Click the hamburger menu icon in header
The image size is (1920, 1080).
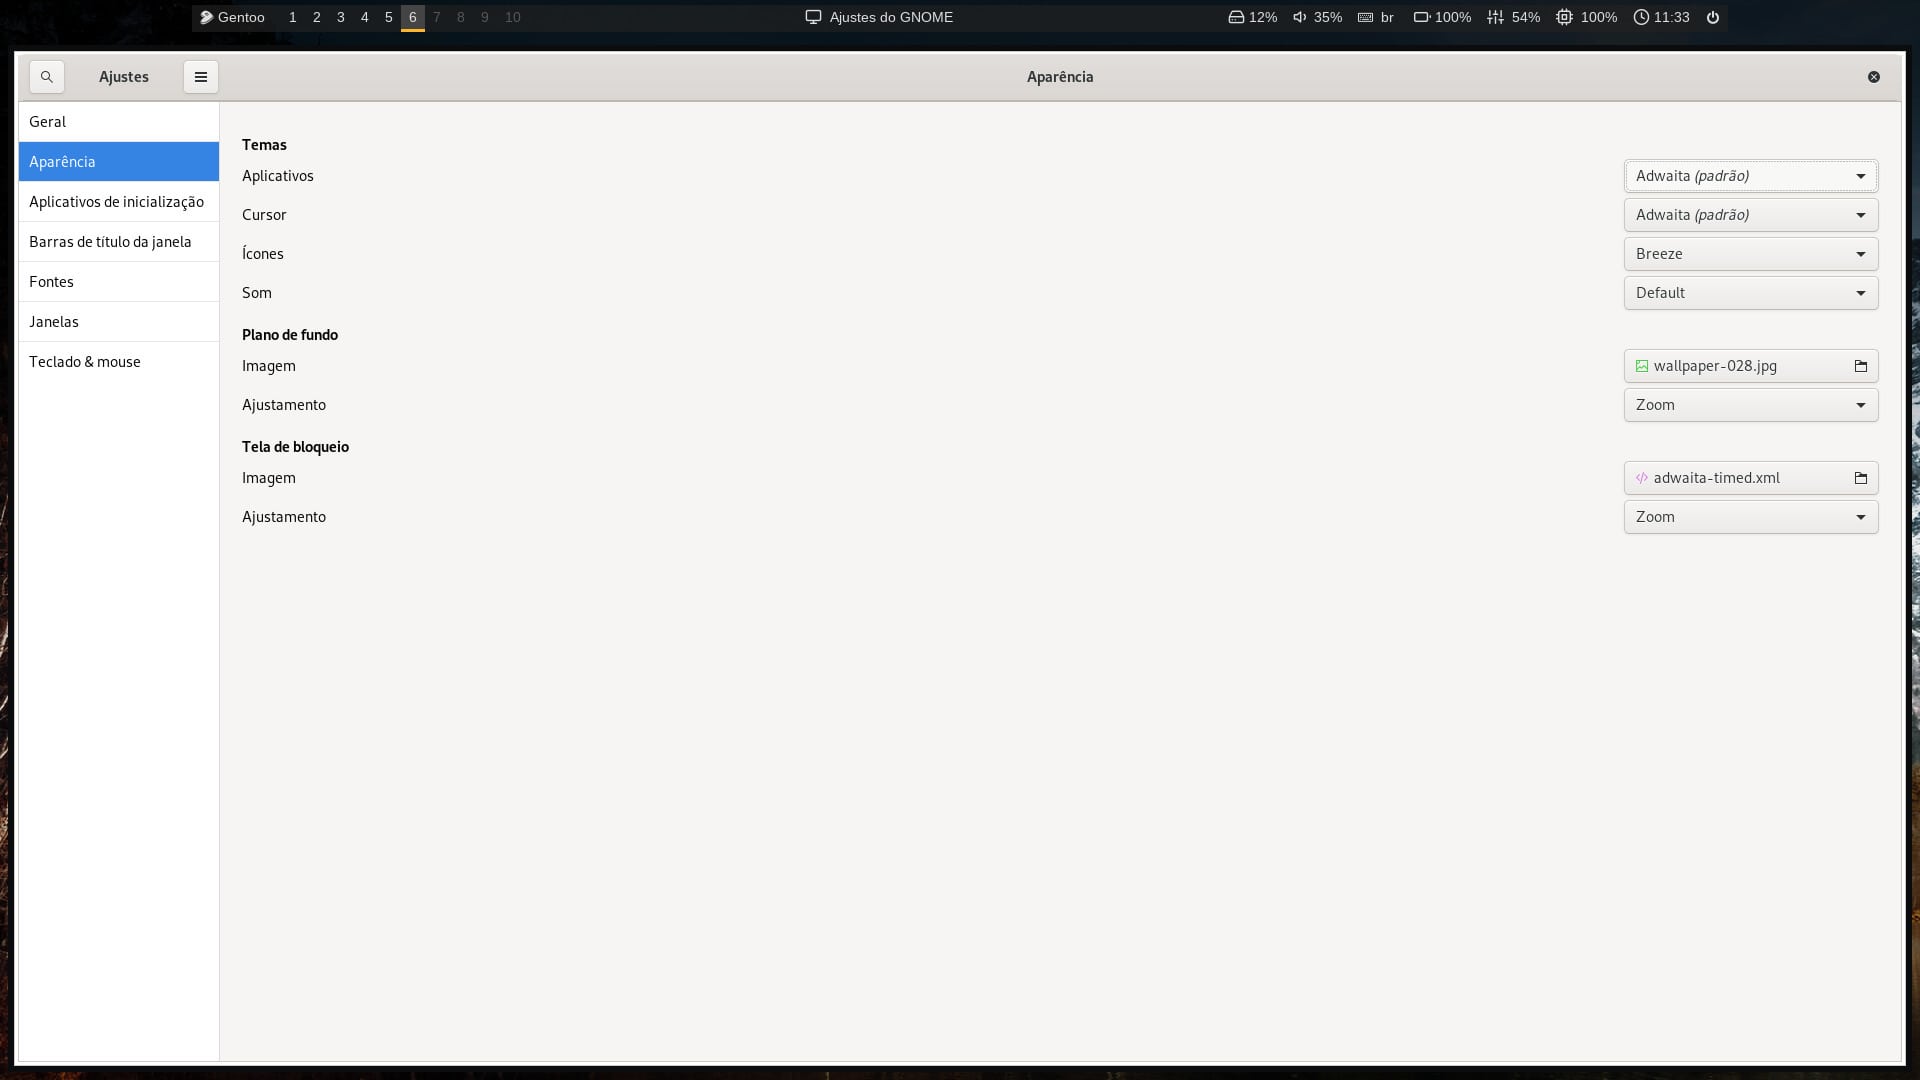tap(200, 76)
